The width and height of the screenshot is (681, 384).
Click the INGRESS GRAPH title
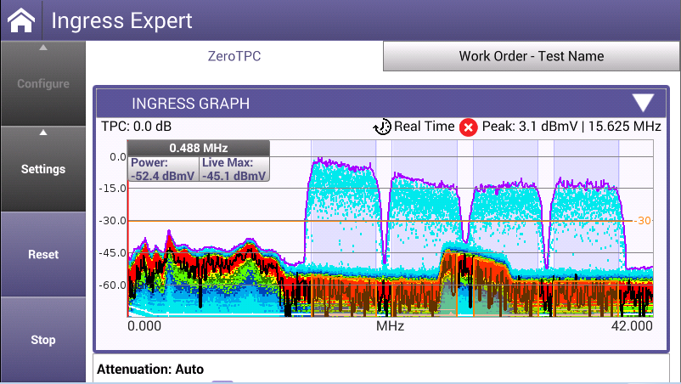point(191,103)
